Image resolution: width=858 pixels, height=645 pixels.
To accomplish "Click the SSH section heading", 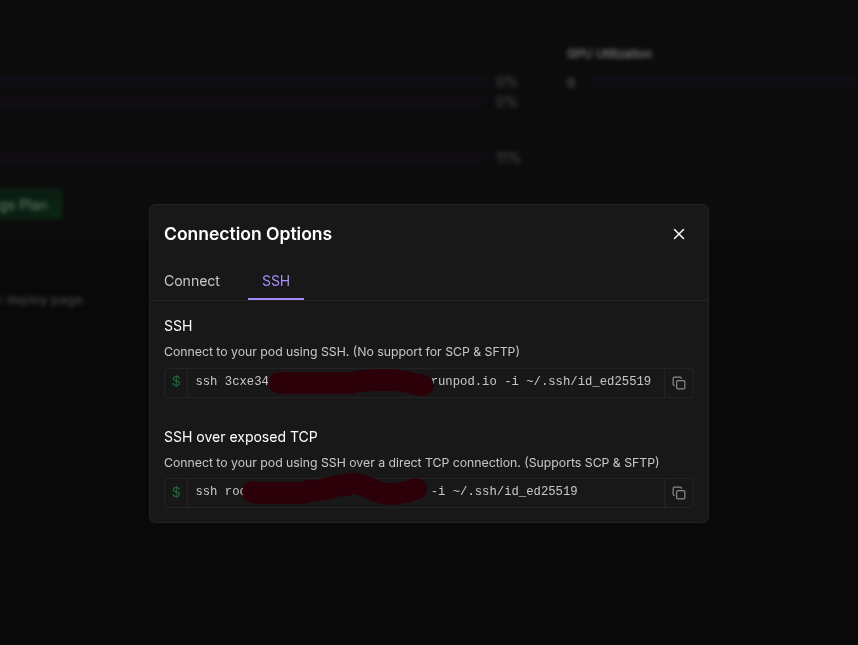I will tap(178, 326).
